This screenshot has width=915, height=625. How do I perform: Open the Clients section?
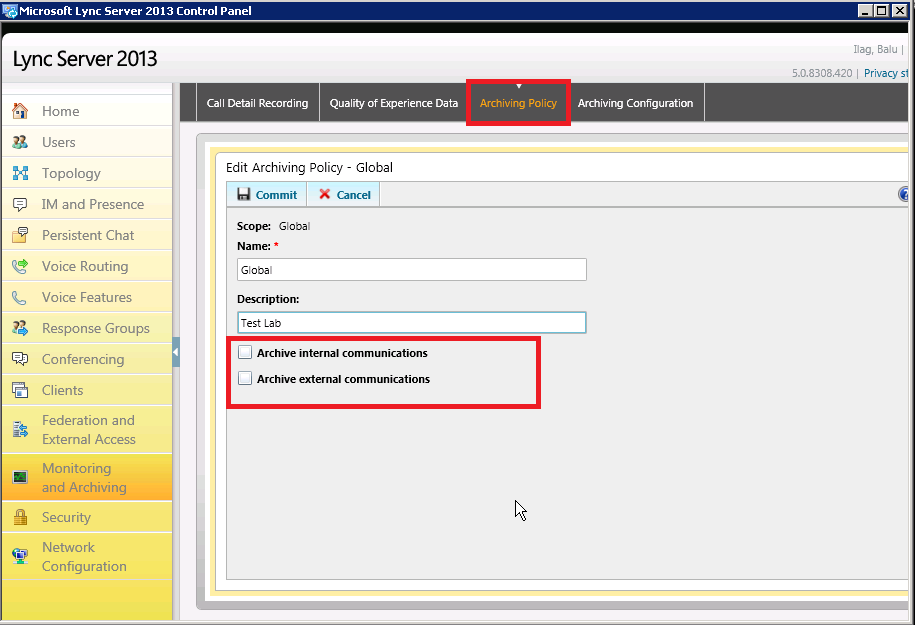click(x=87, y=390)
